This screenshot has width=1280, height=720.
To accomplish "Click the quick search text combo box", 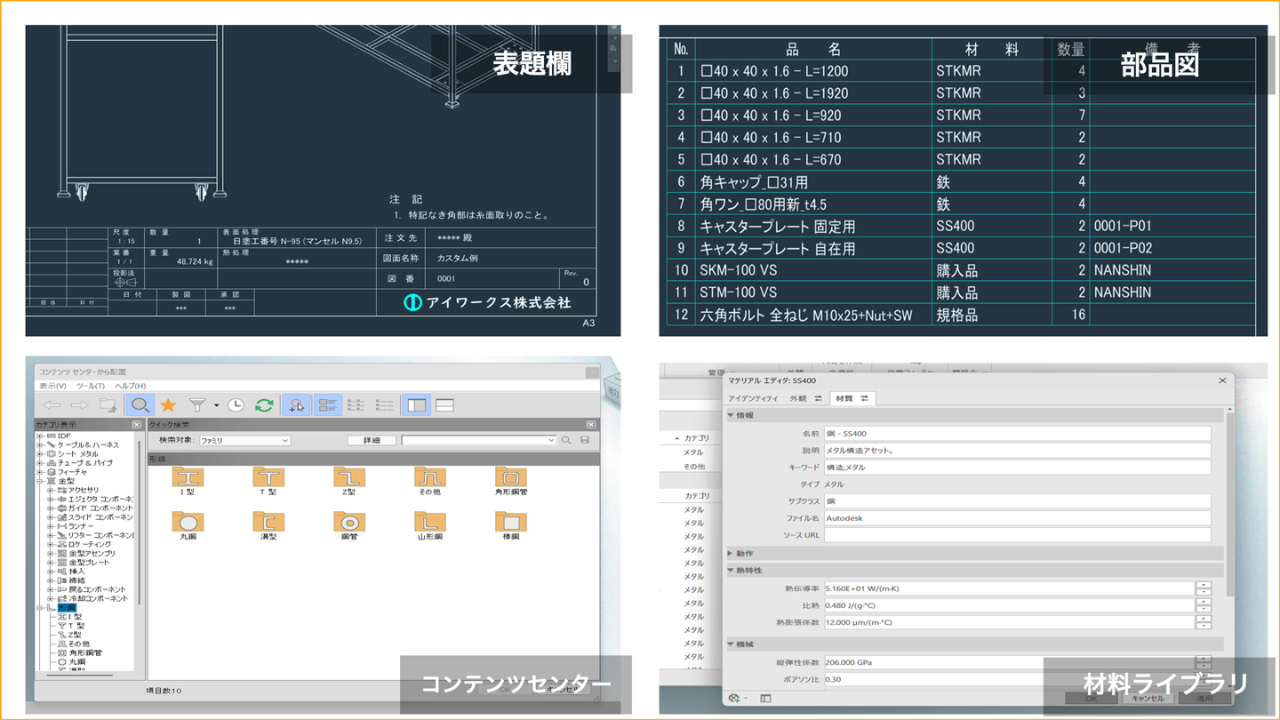I will tap(479, 440).
